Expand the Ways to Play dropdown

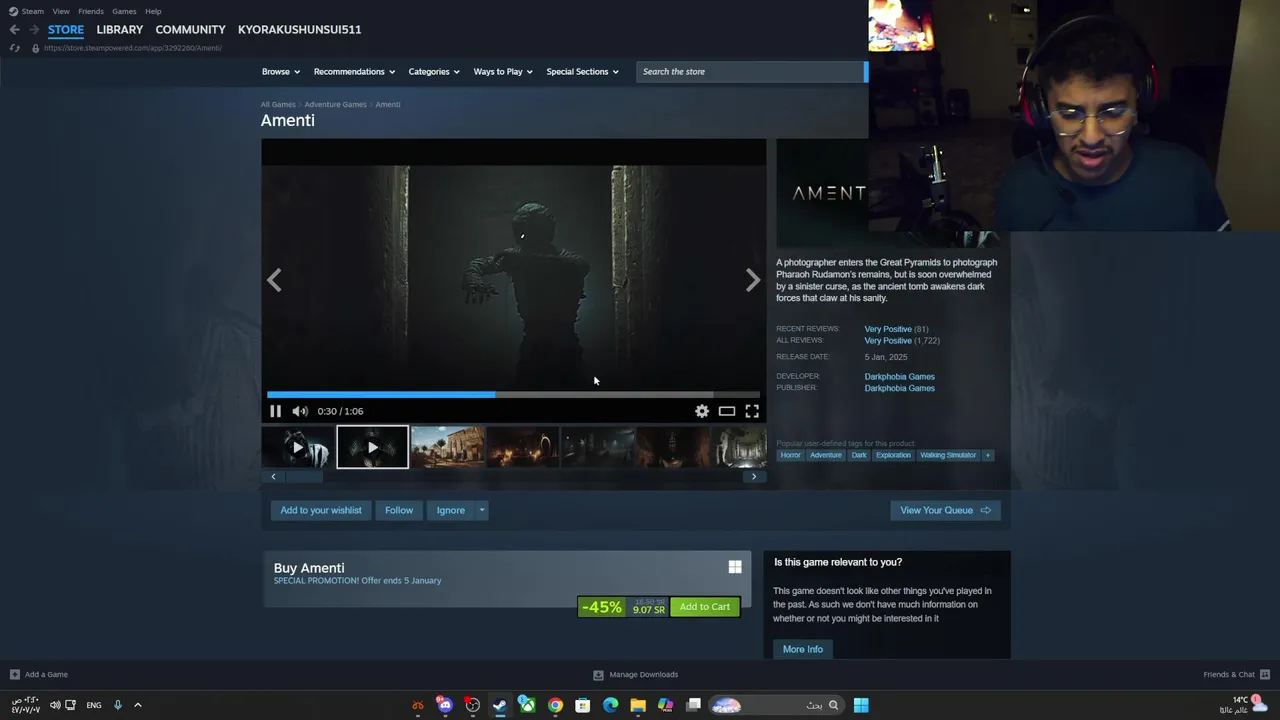[x=503, y=72]
